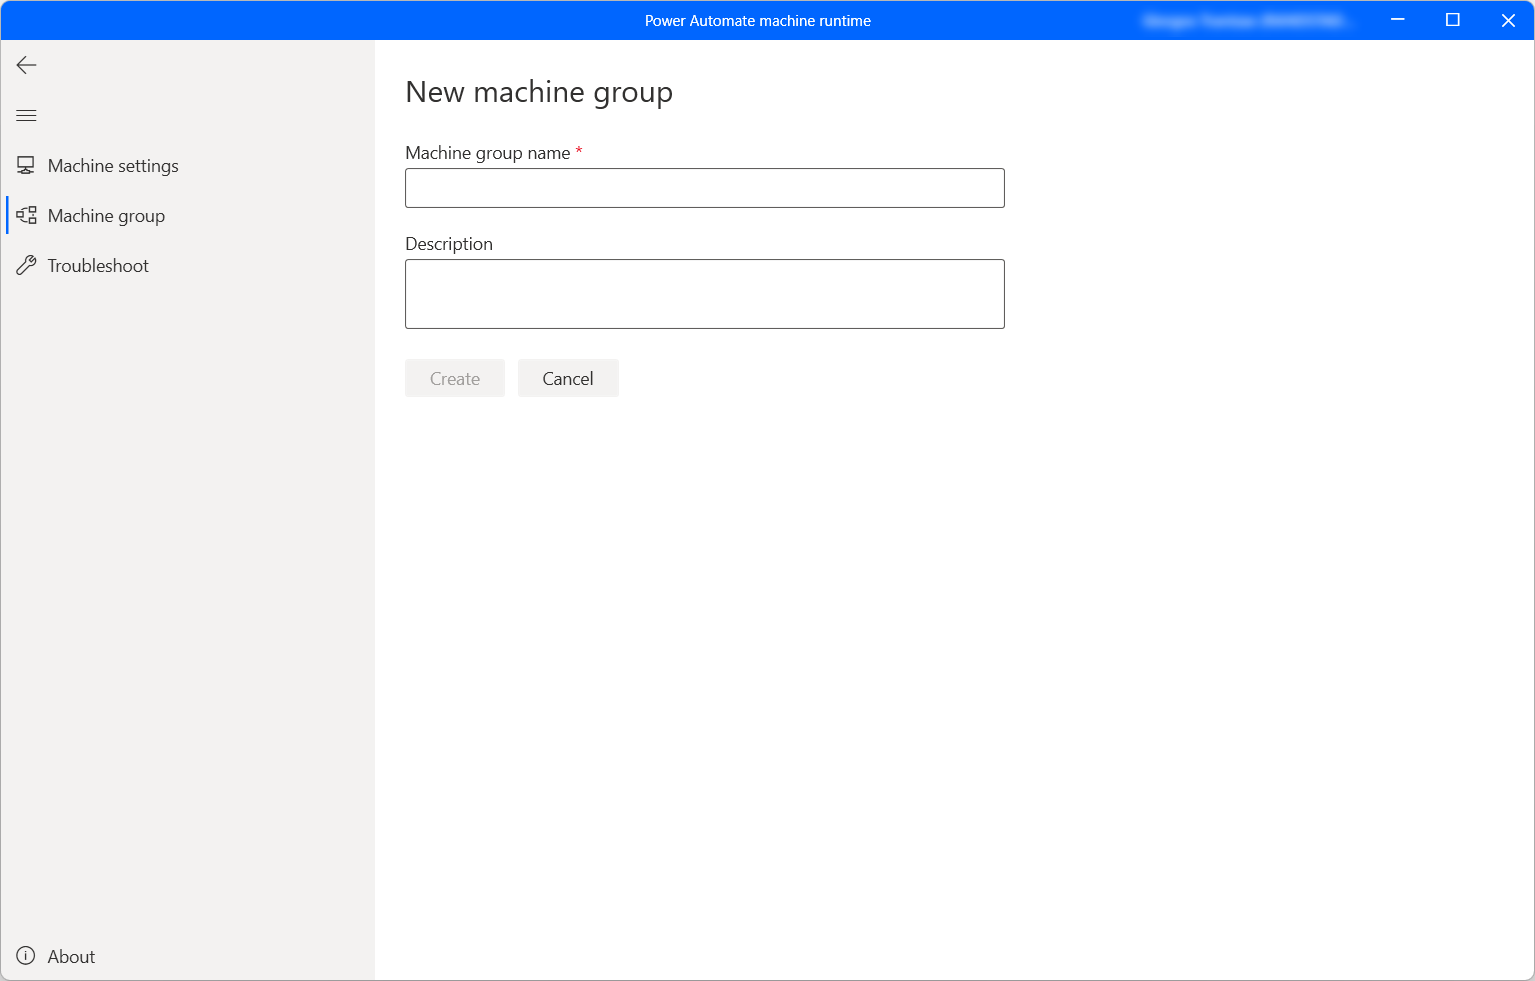This screenshot has height=981, width=1535.
Task: Open the Troubleshoot section
Action: click(187, 265)
